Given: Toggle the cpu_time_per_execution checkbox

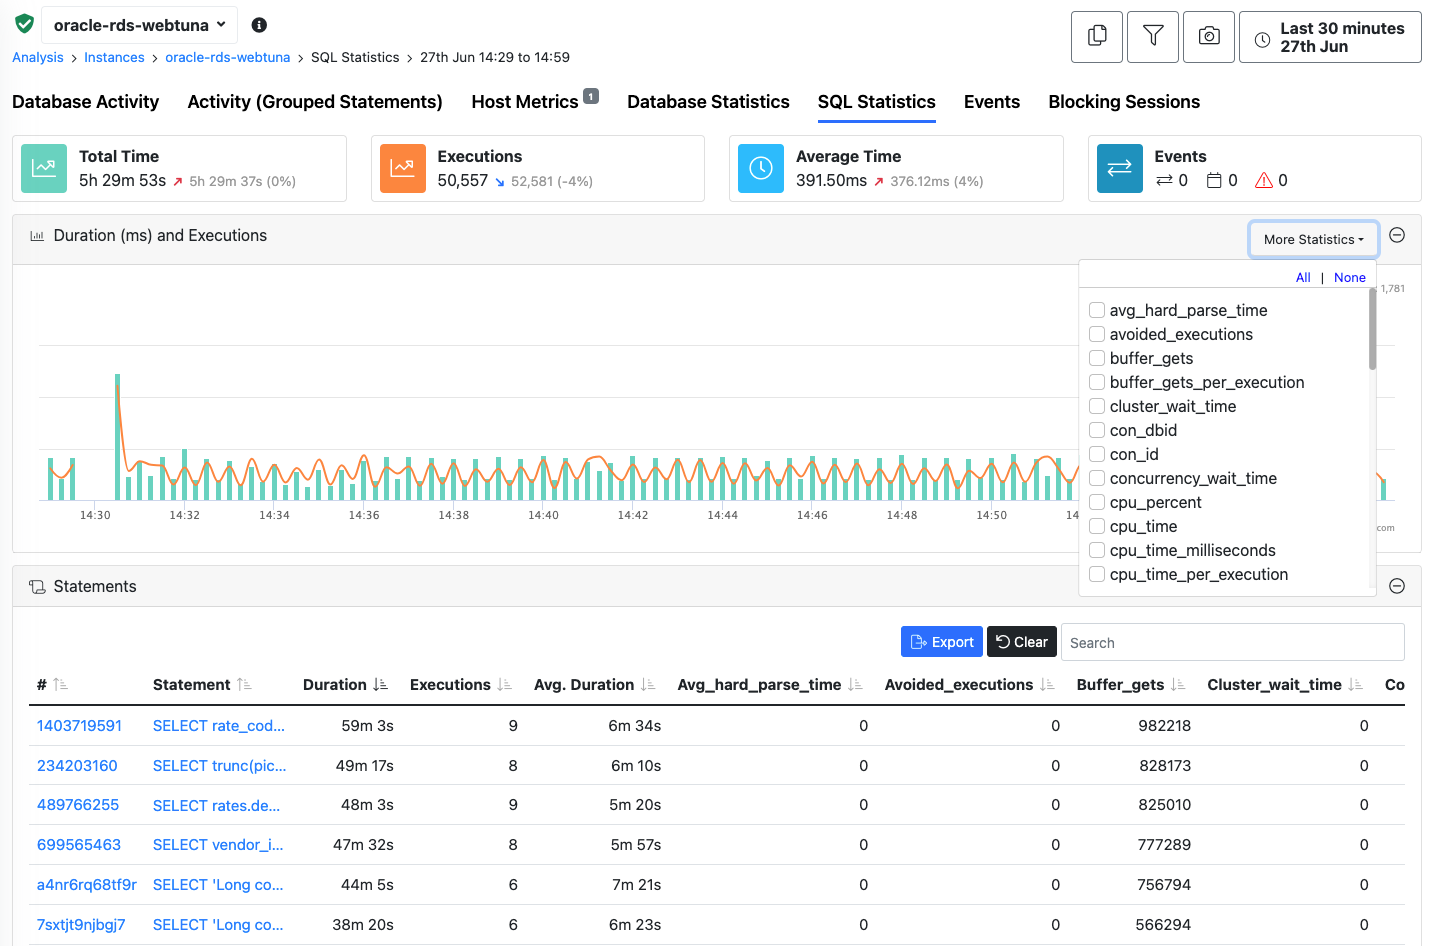Looking at the screenshot, I should (1097, 574).
